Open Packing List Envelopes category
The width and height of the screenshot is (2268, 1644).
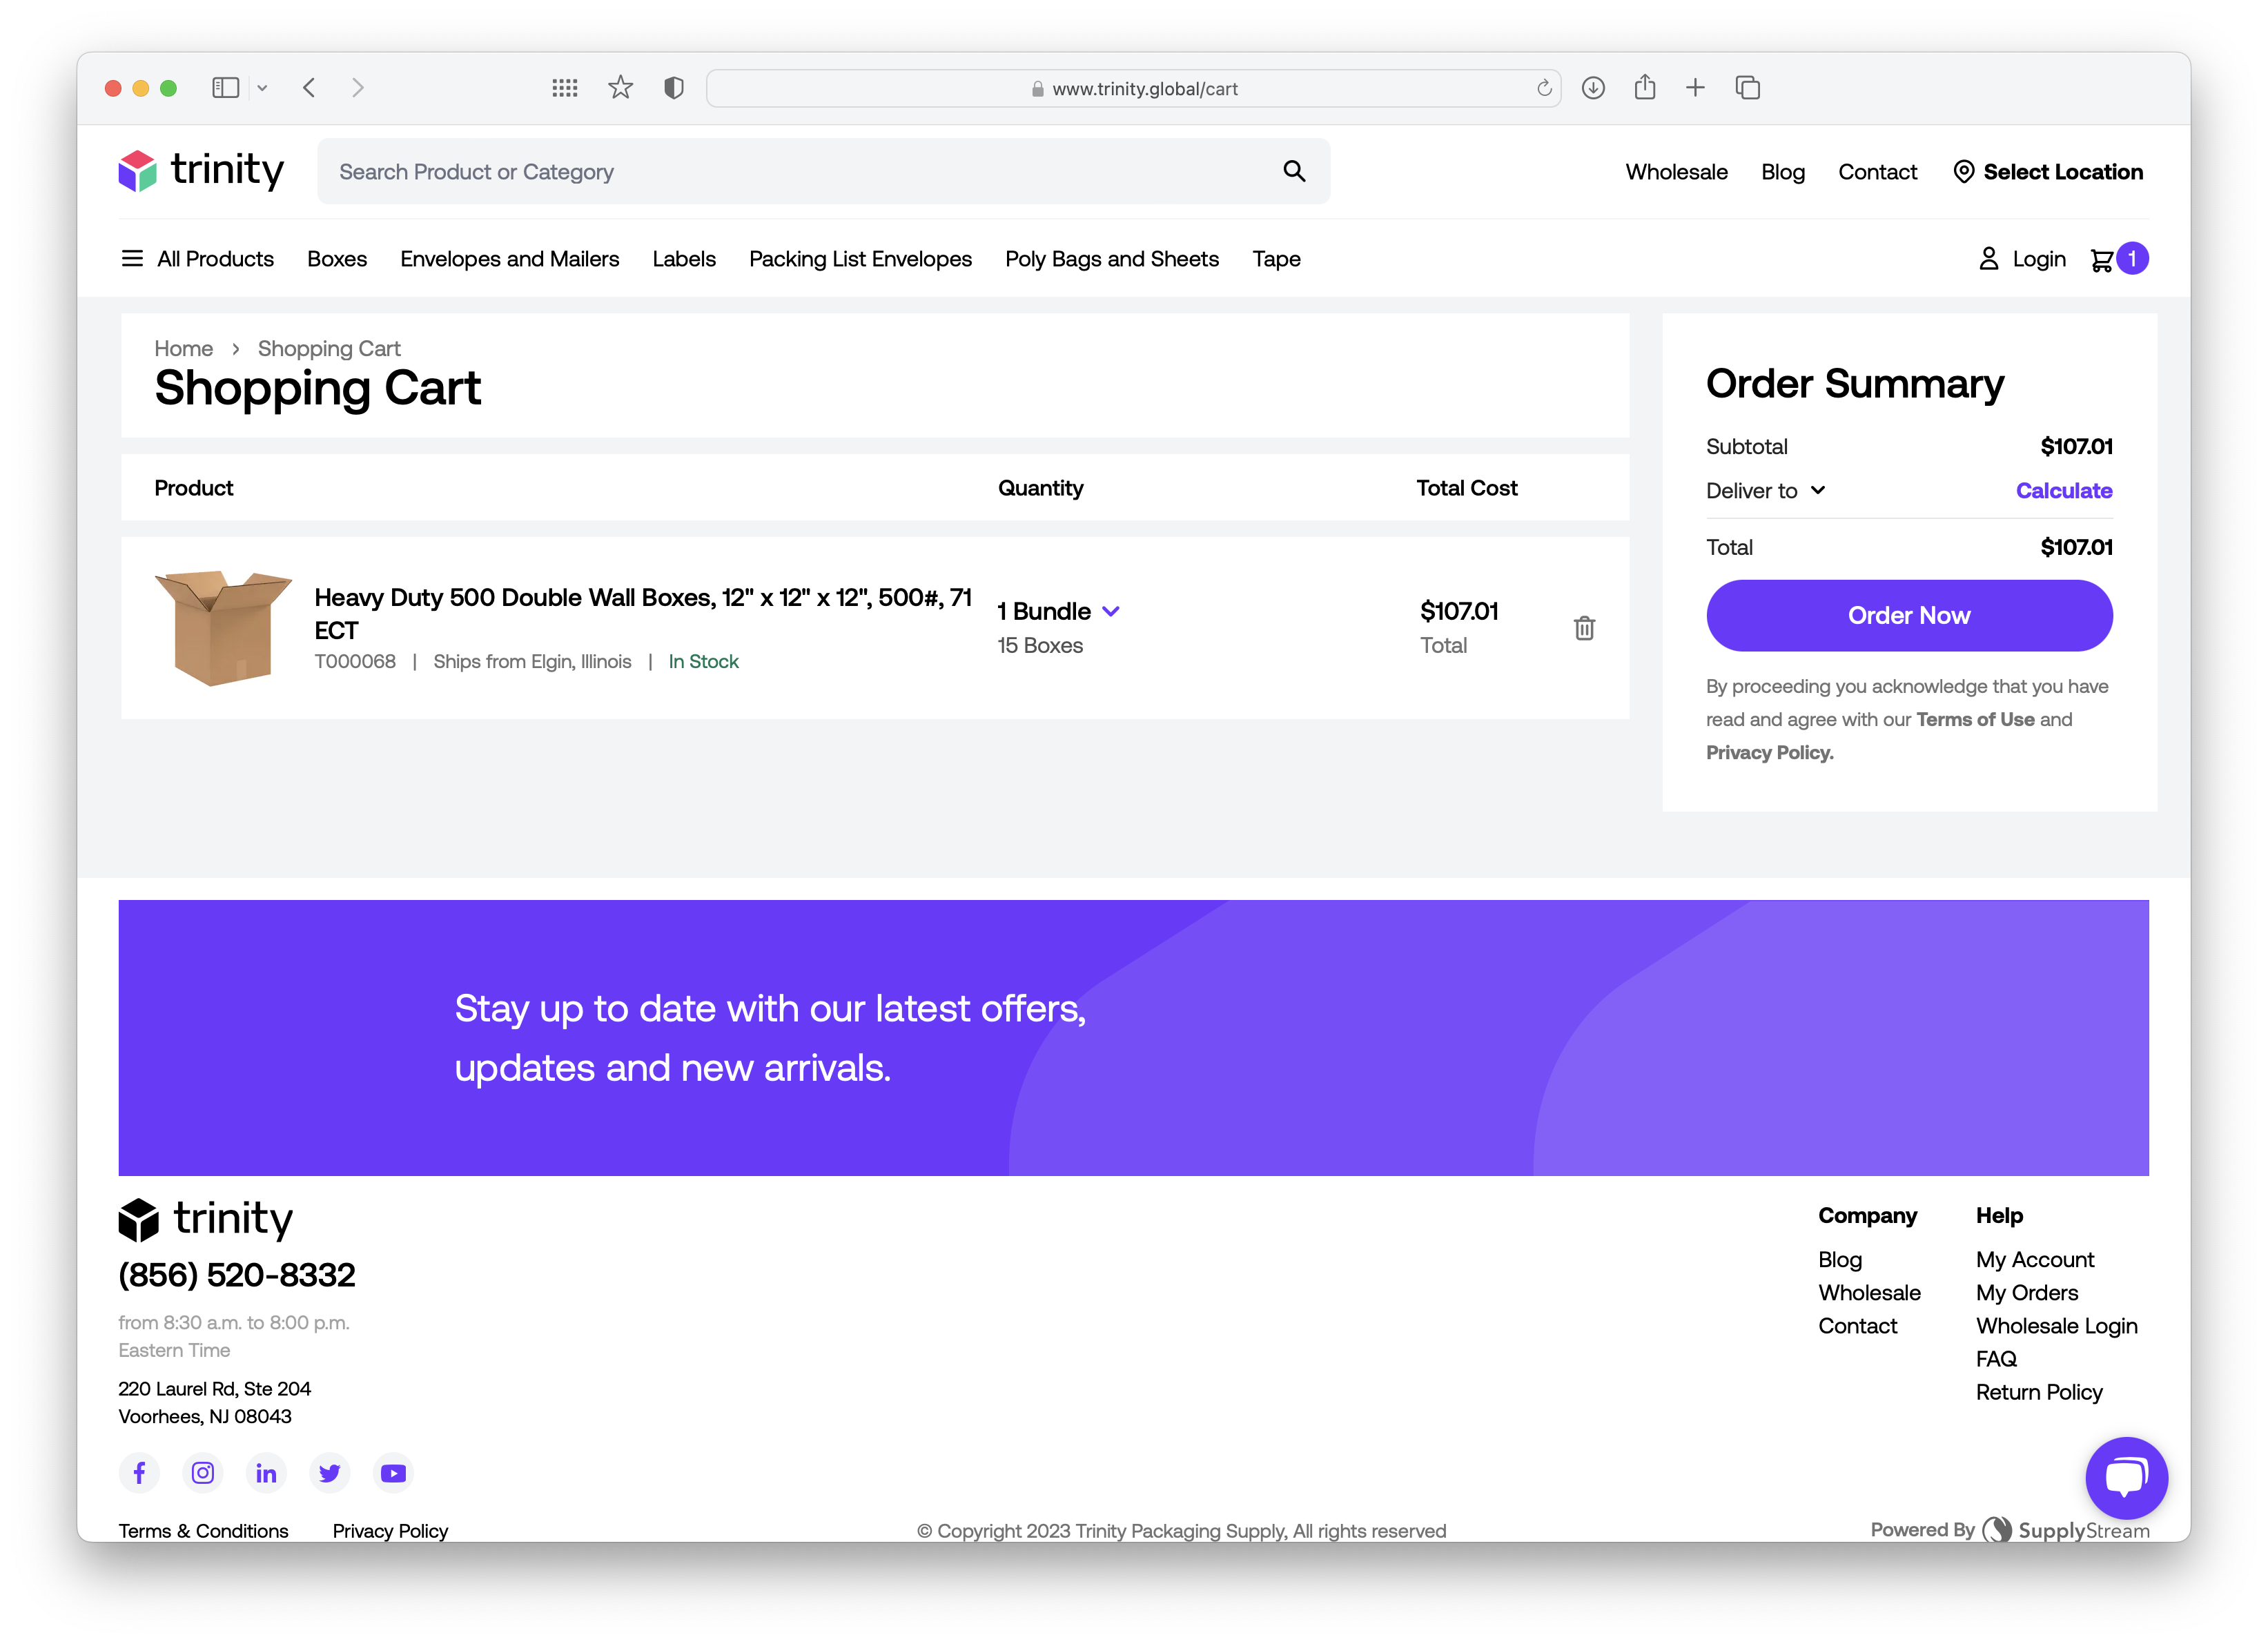click(x=860, y=259)
